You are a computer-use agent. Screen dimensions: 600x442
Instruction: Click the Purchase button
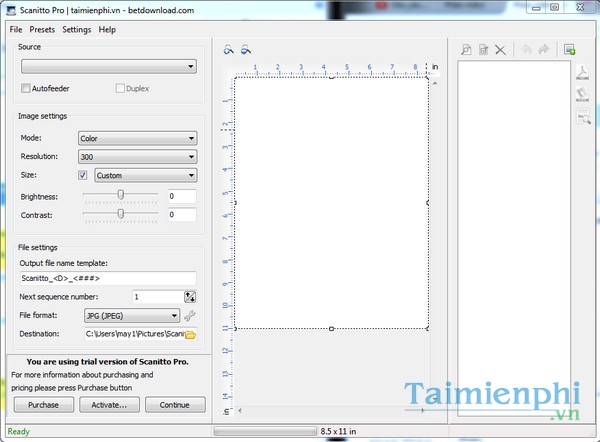[x=43, y=405]
